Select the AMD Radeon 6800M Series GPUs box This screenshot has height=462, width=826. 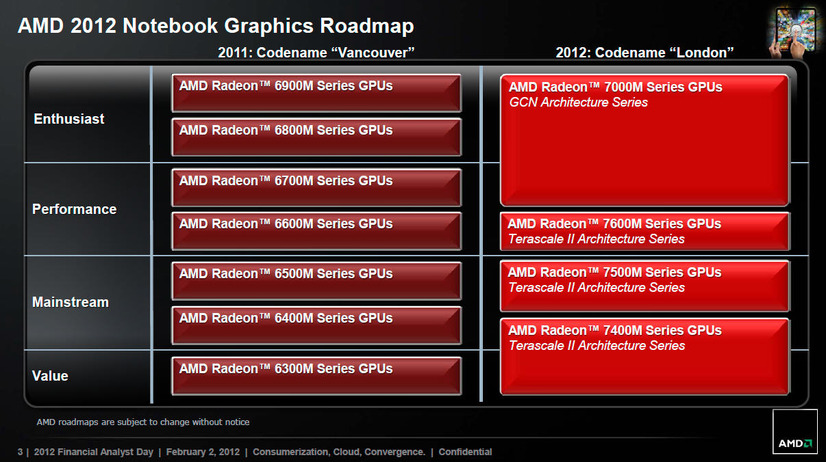coord(316,137)
